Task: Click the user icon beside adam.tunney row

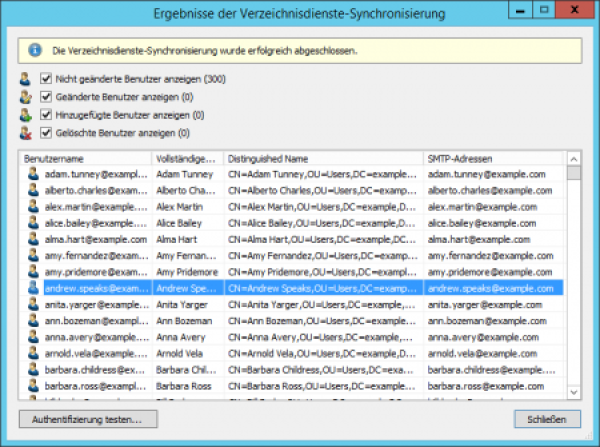Action: 33,174
